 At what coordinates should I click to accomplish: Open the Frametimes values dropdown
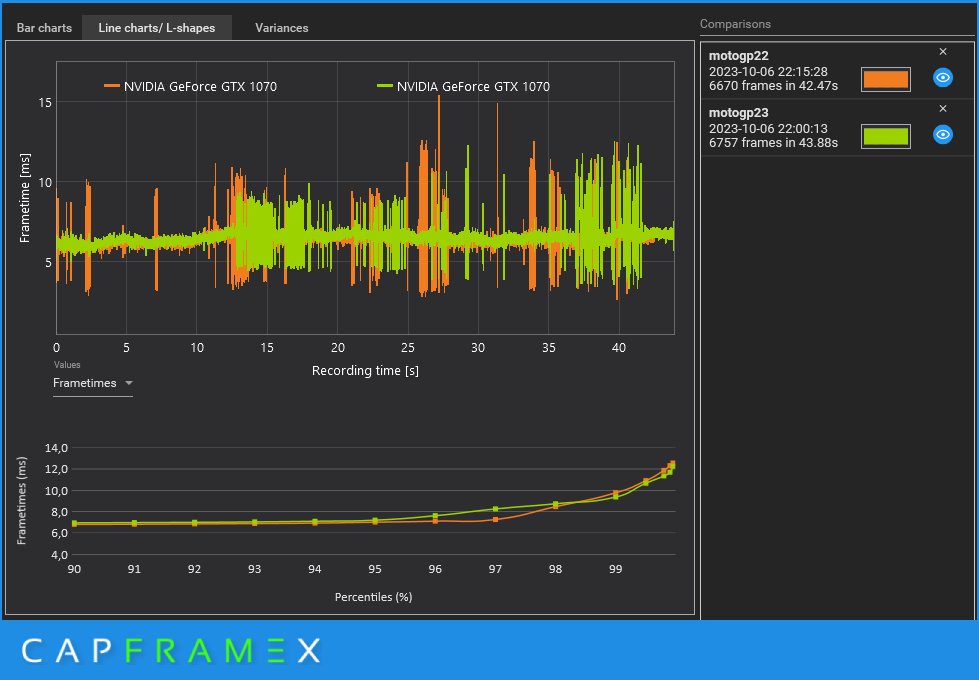(x=93, y=383)
